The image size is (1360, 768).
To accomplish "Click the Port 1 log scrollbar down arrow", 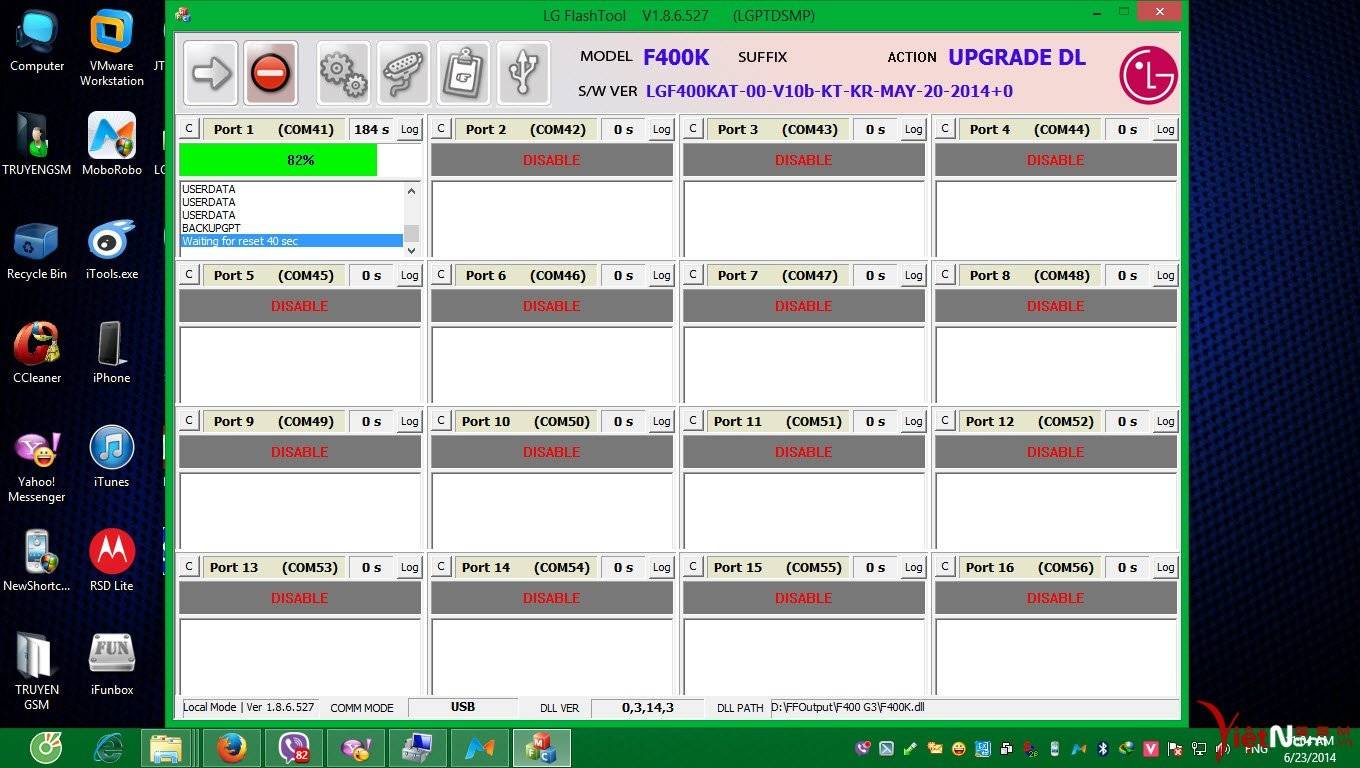I will pos(411,250).
